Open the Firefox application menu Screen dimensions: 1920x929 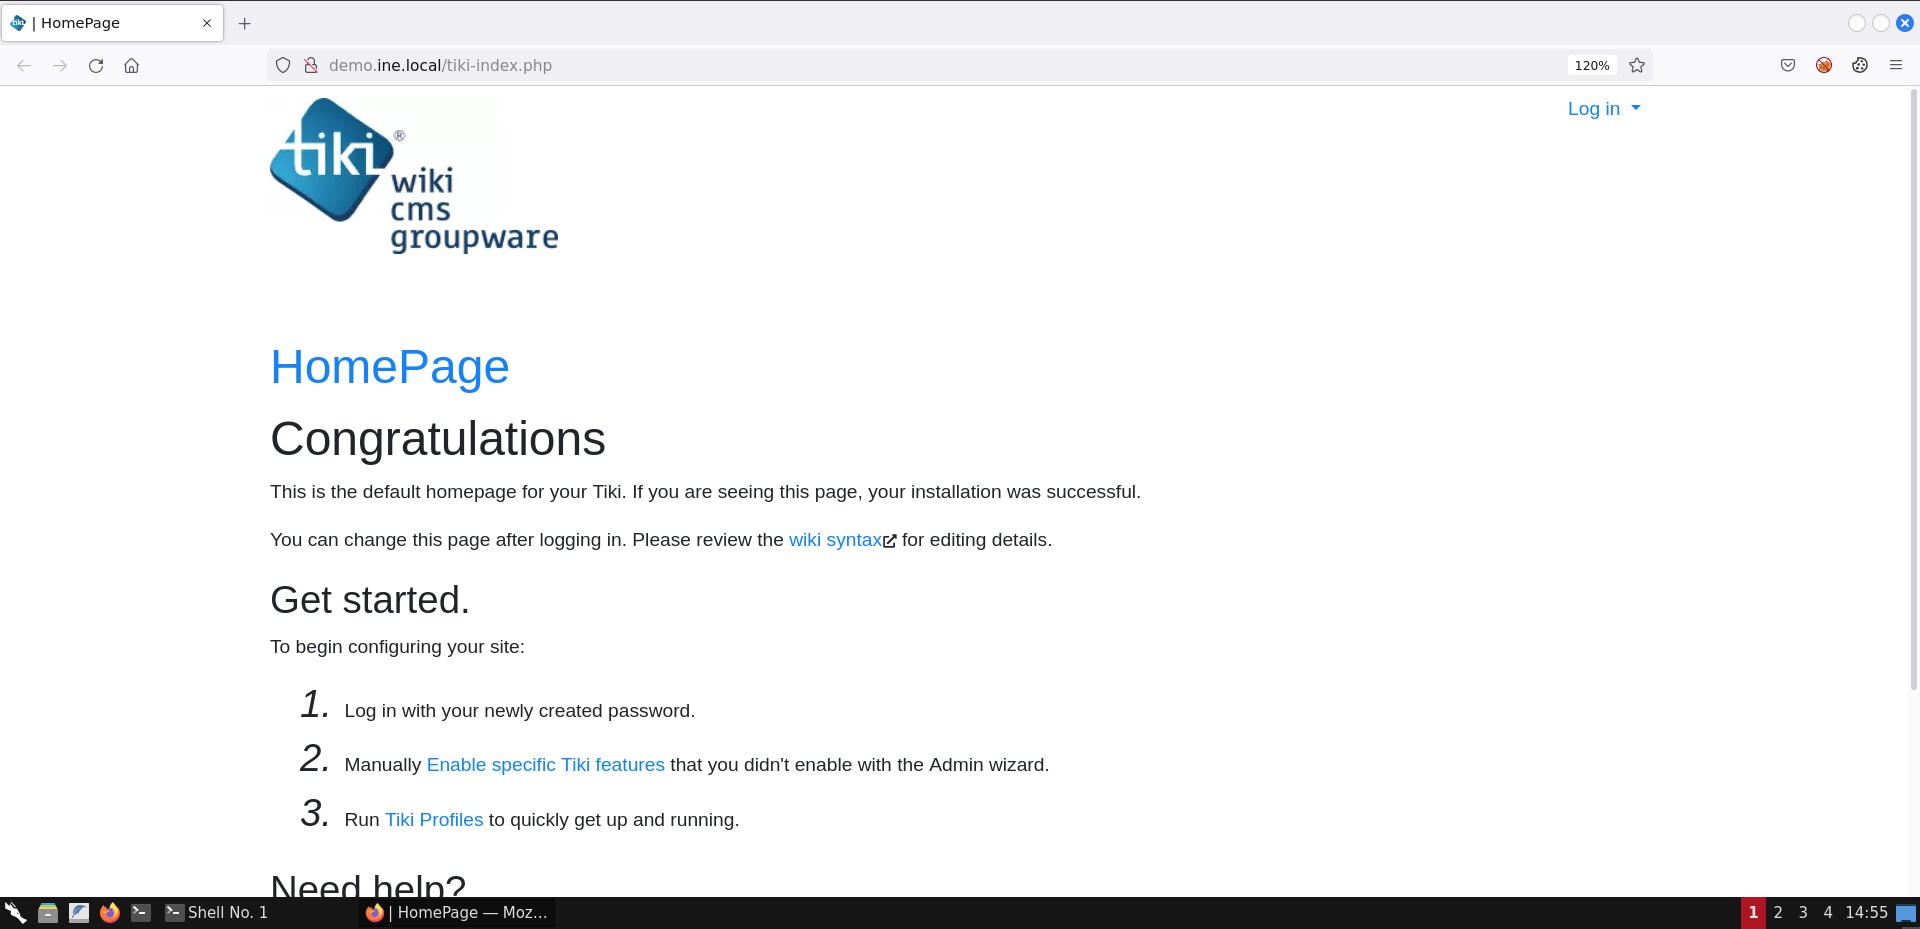point(1895,66)
